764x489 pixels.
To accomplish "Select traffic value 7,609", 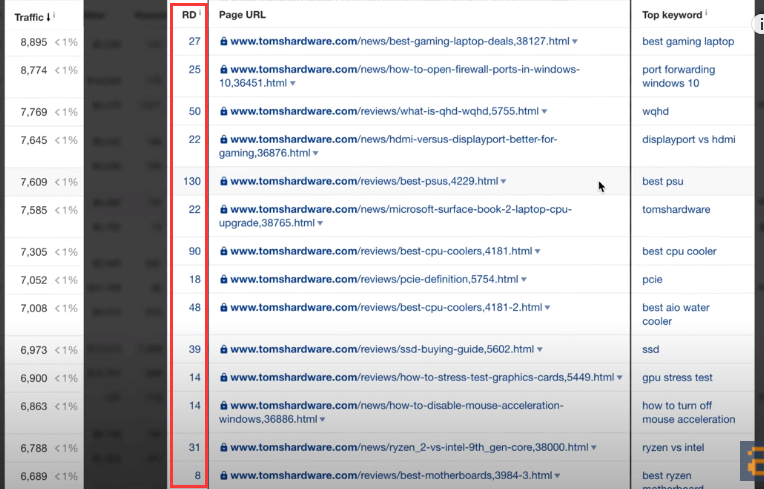I will 34,182.
